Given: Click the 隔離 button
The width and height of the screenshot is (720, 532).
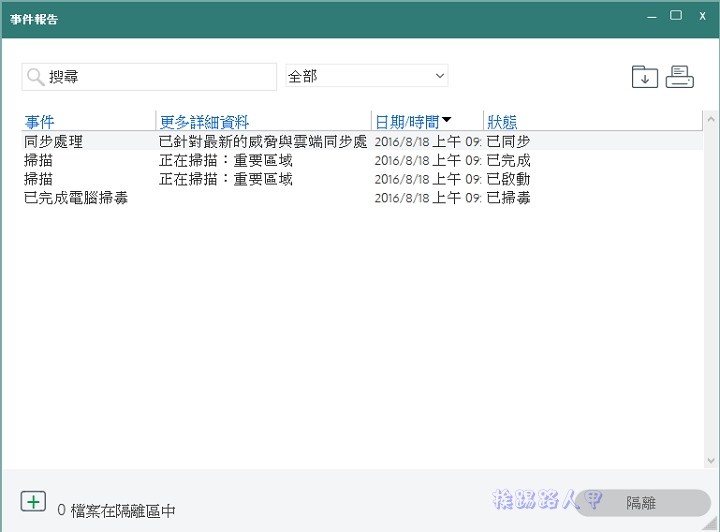Looking at the screenshot, I should 642,503.
